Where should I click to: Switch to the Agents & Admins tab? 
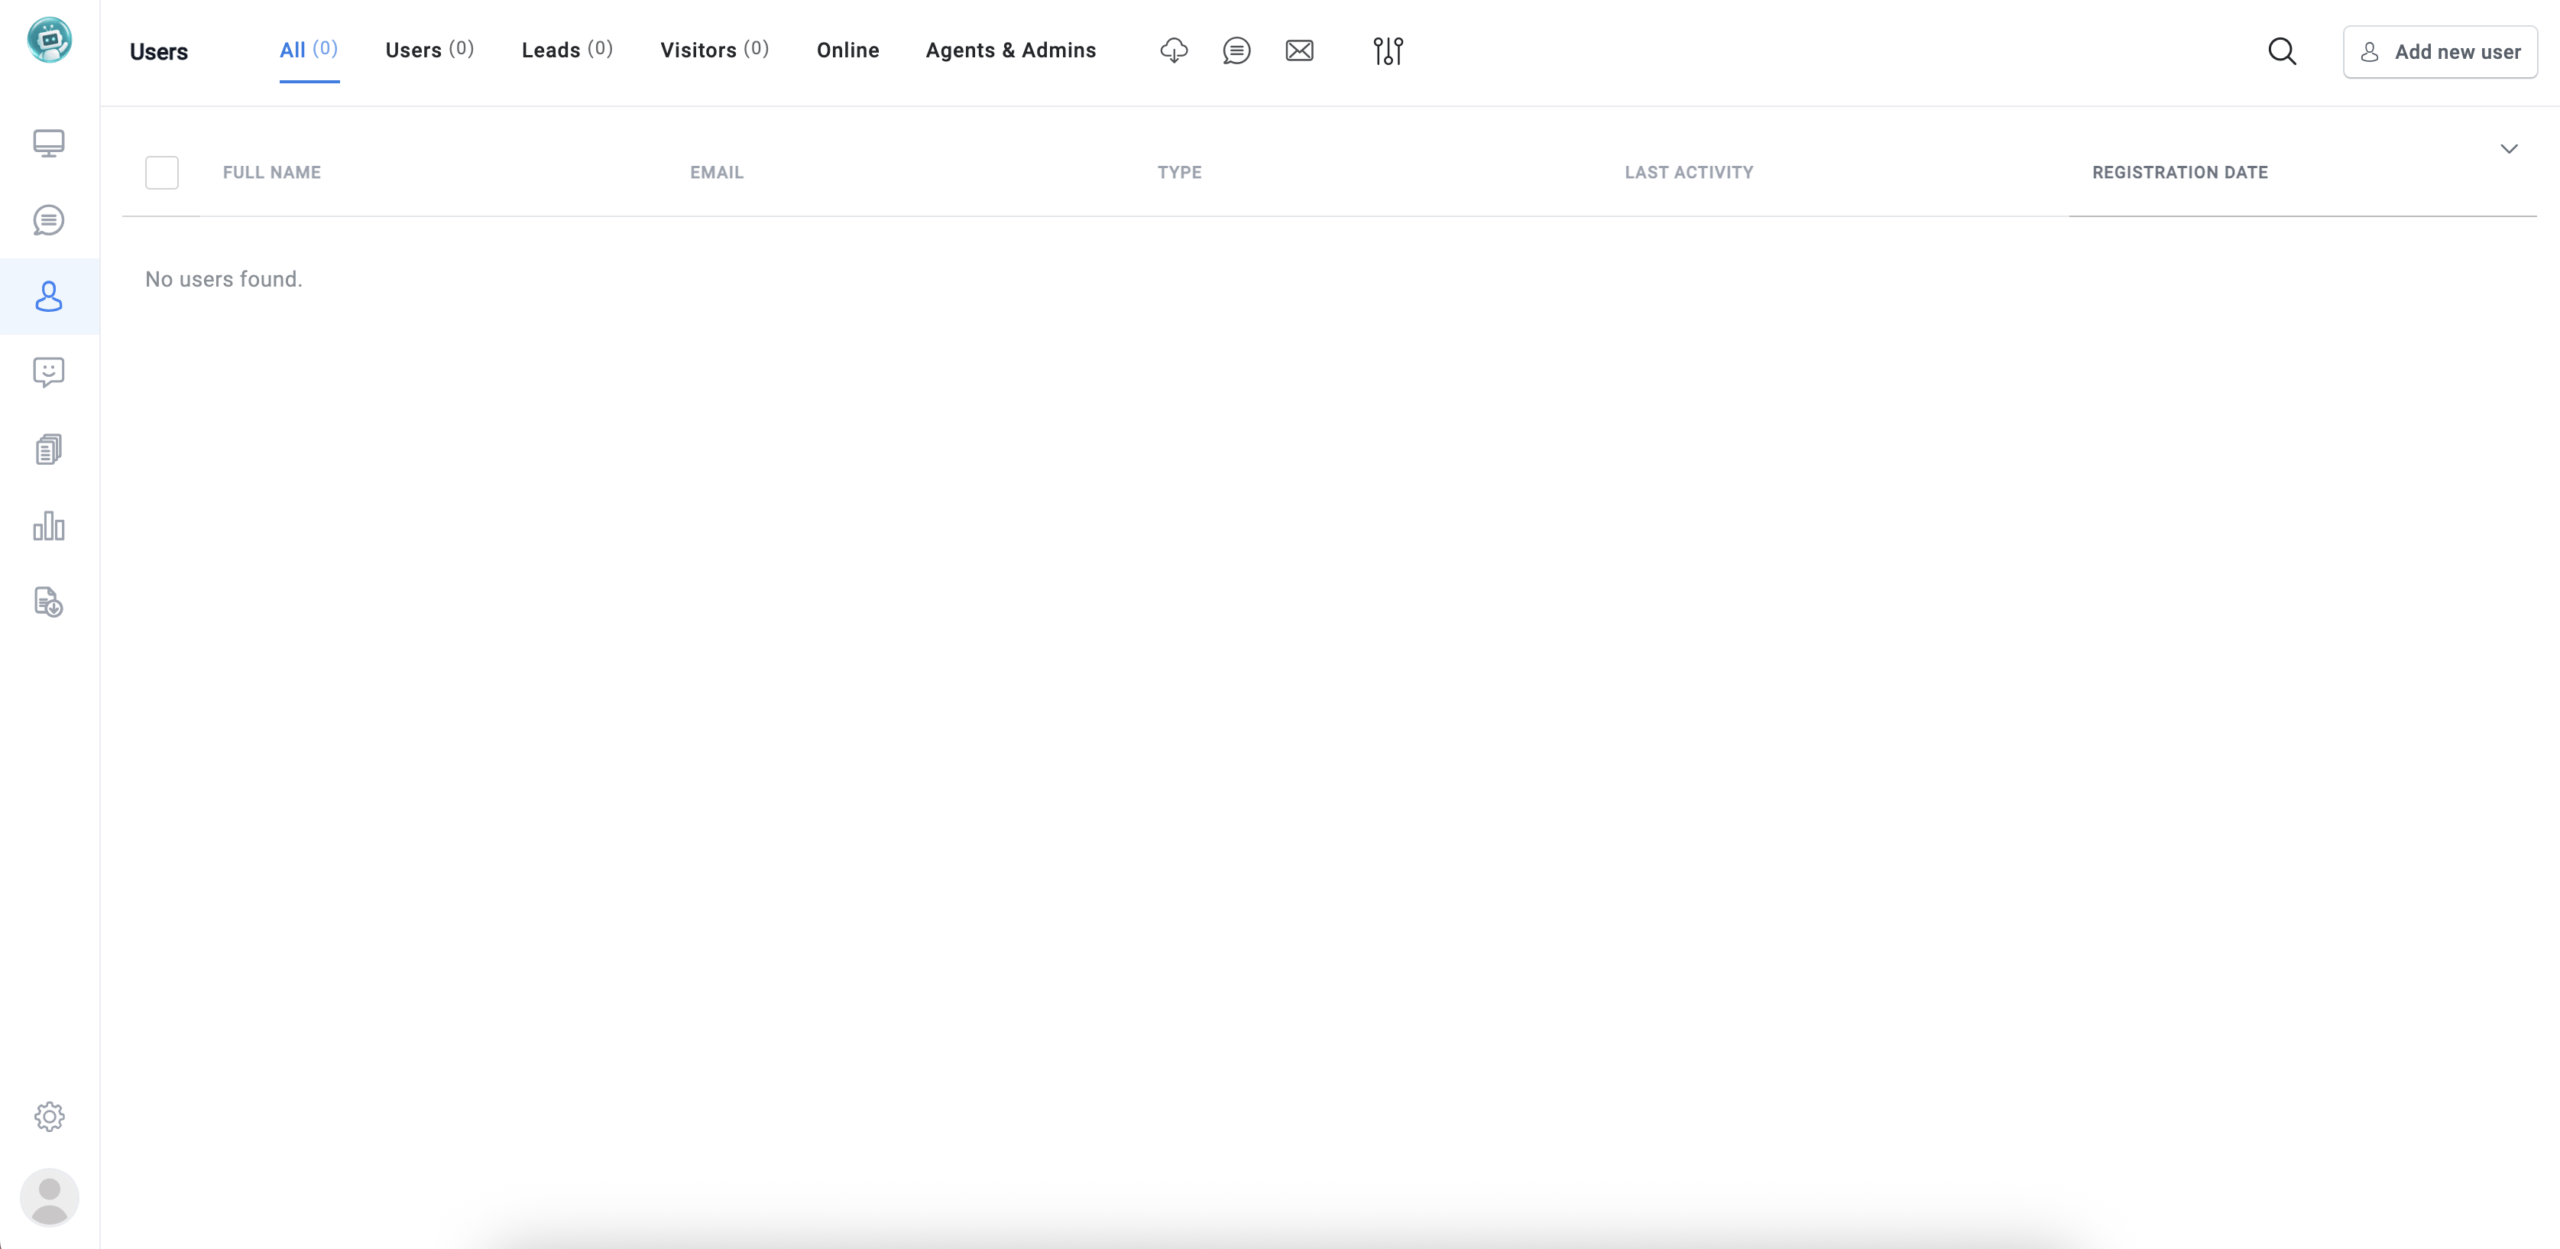(1011, 50)
